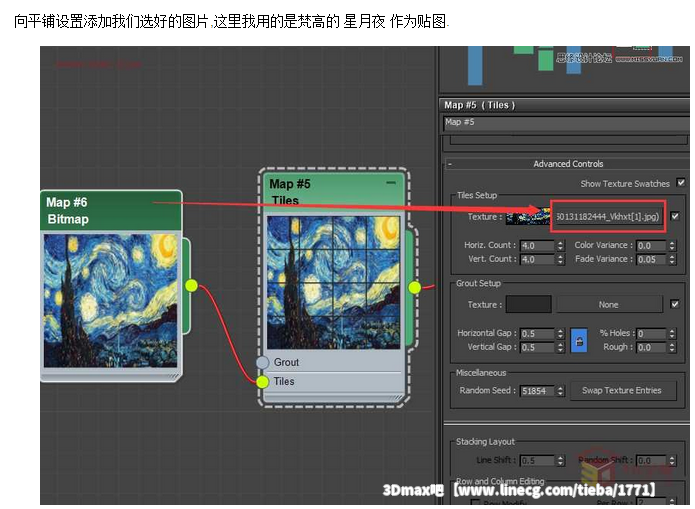Toggle Show Texture Swatches checkbox
The image size is (695, 509).
click(681, 183)
